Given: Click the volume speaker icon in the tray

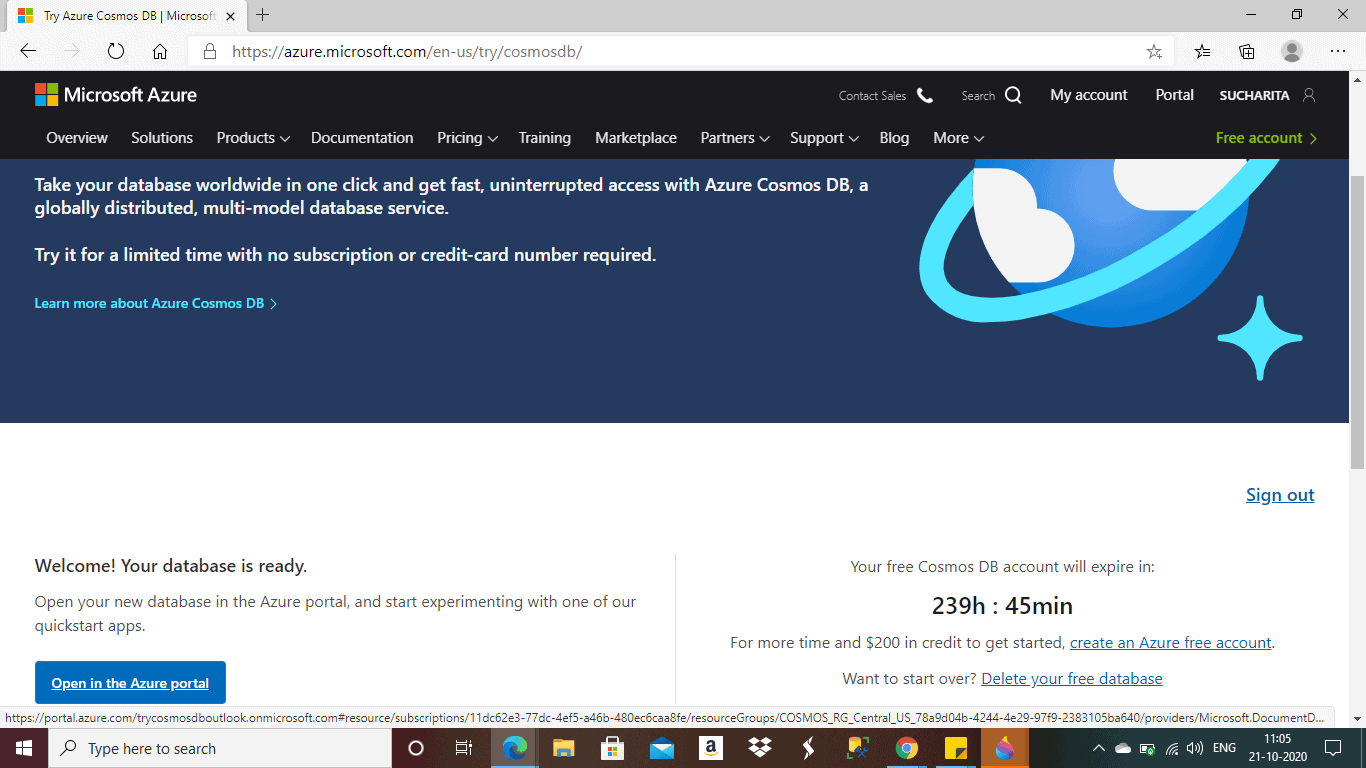Looking at the screenshot, I should tap(1194, 748).
